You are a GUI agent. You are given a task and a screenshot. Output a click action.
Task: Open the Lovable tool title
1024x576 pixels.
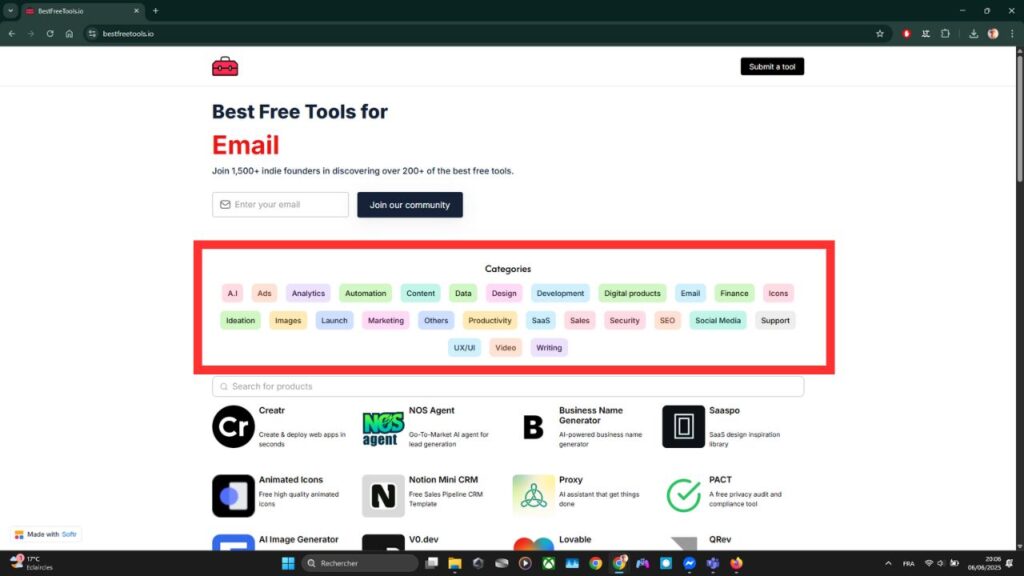pyautogui.click(x=575, y=539)
